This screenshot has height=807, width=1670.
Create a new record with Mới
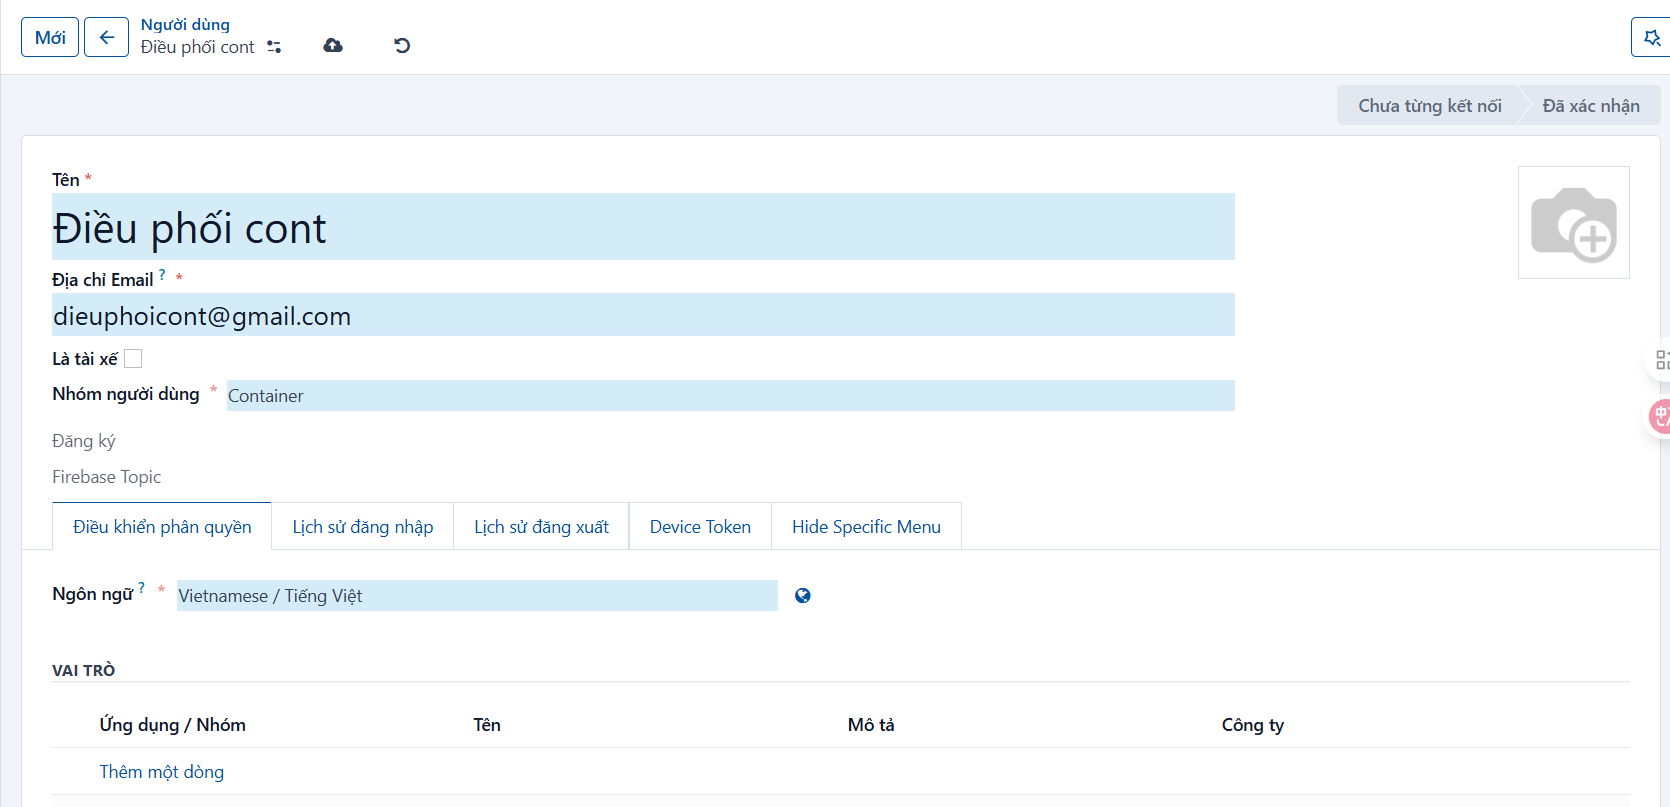coord(50,37)
